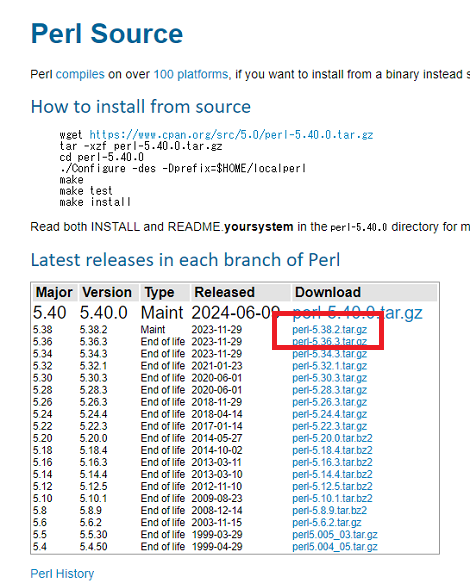470x583 pixels.
Task: Download perl-5.38.2.tar.gz
Action: [x=329, y=330]
